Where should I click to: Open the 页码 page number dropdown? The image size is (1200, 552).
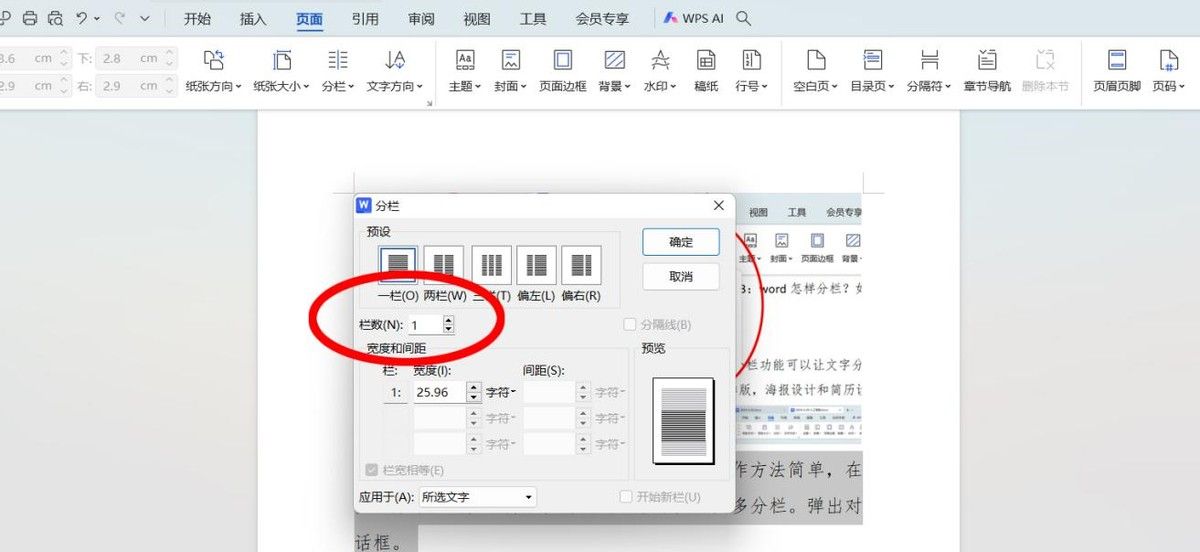click(1168, 72)
